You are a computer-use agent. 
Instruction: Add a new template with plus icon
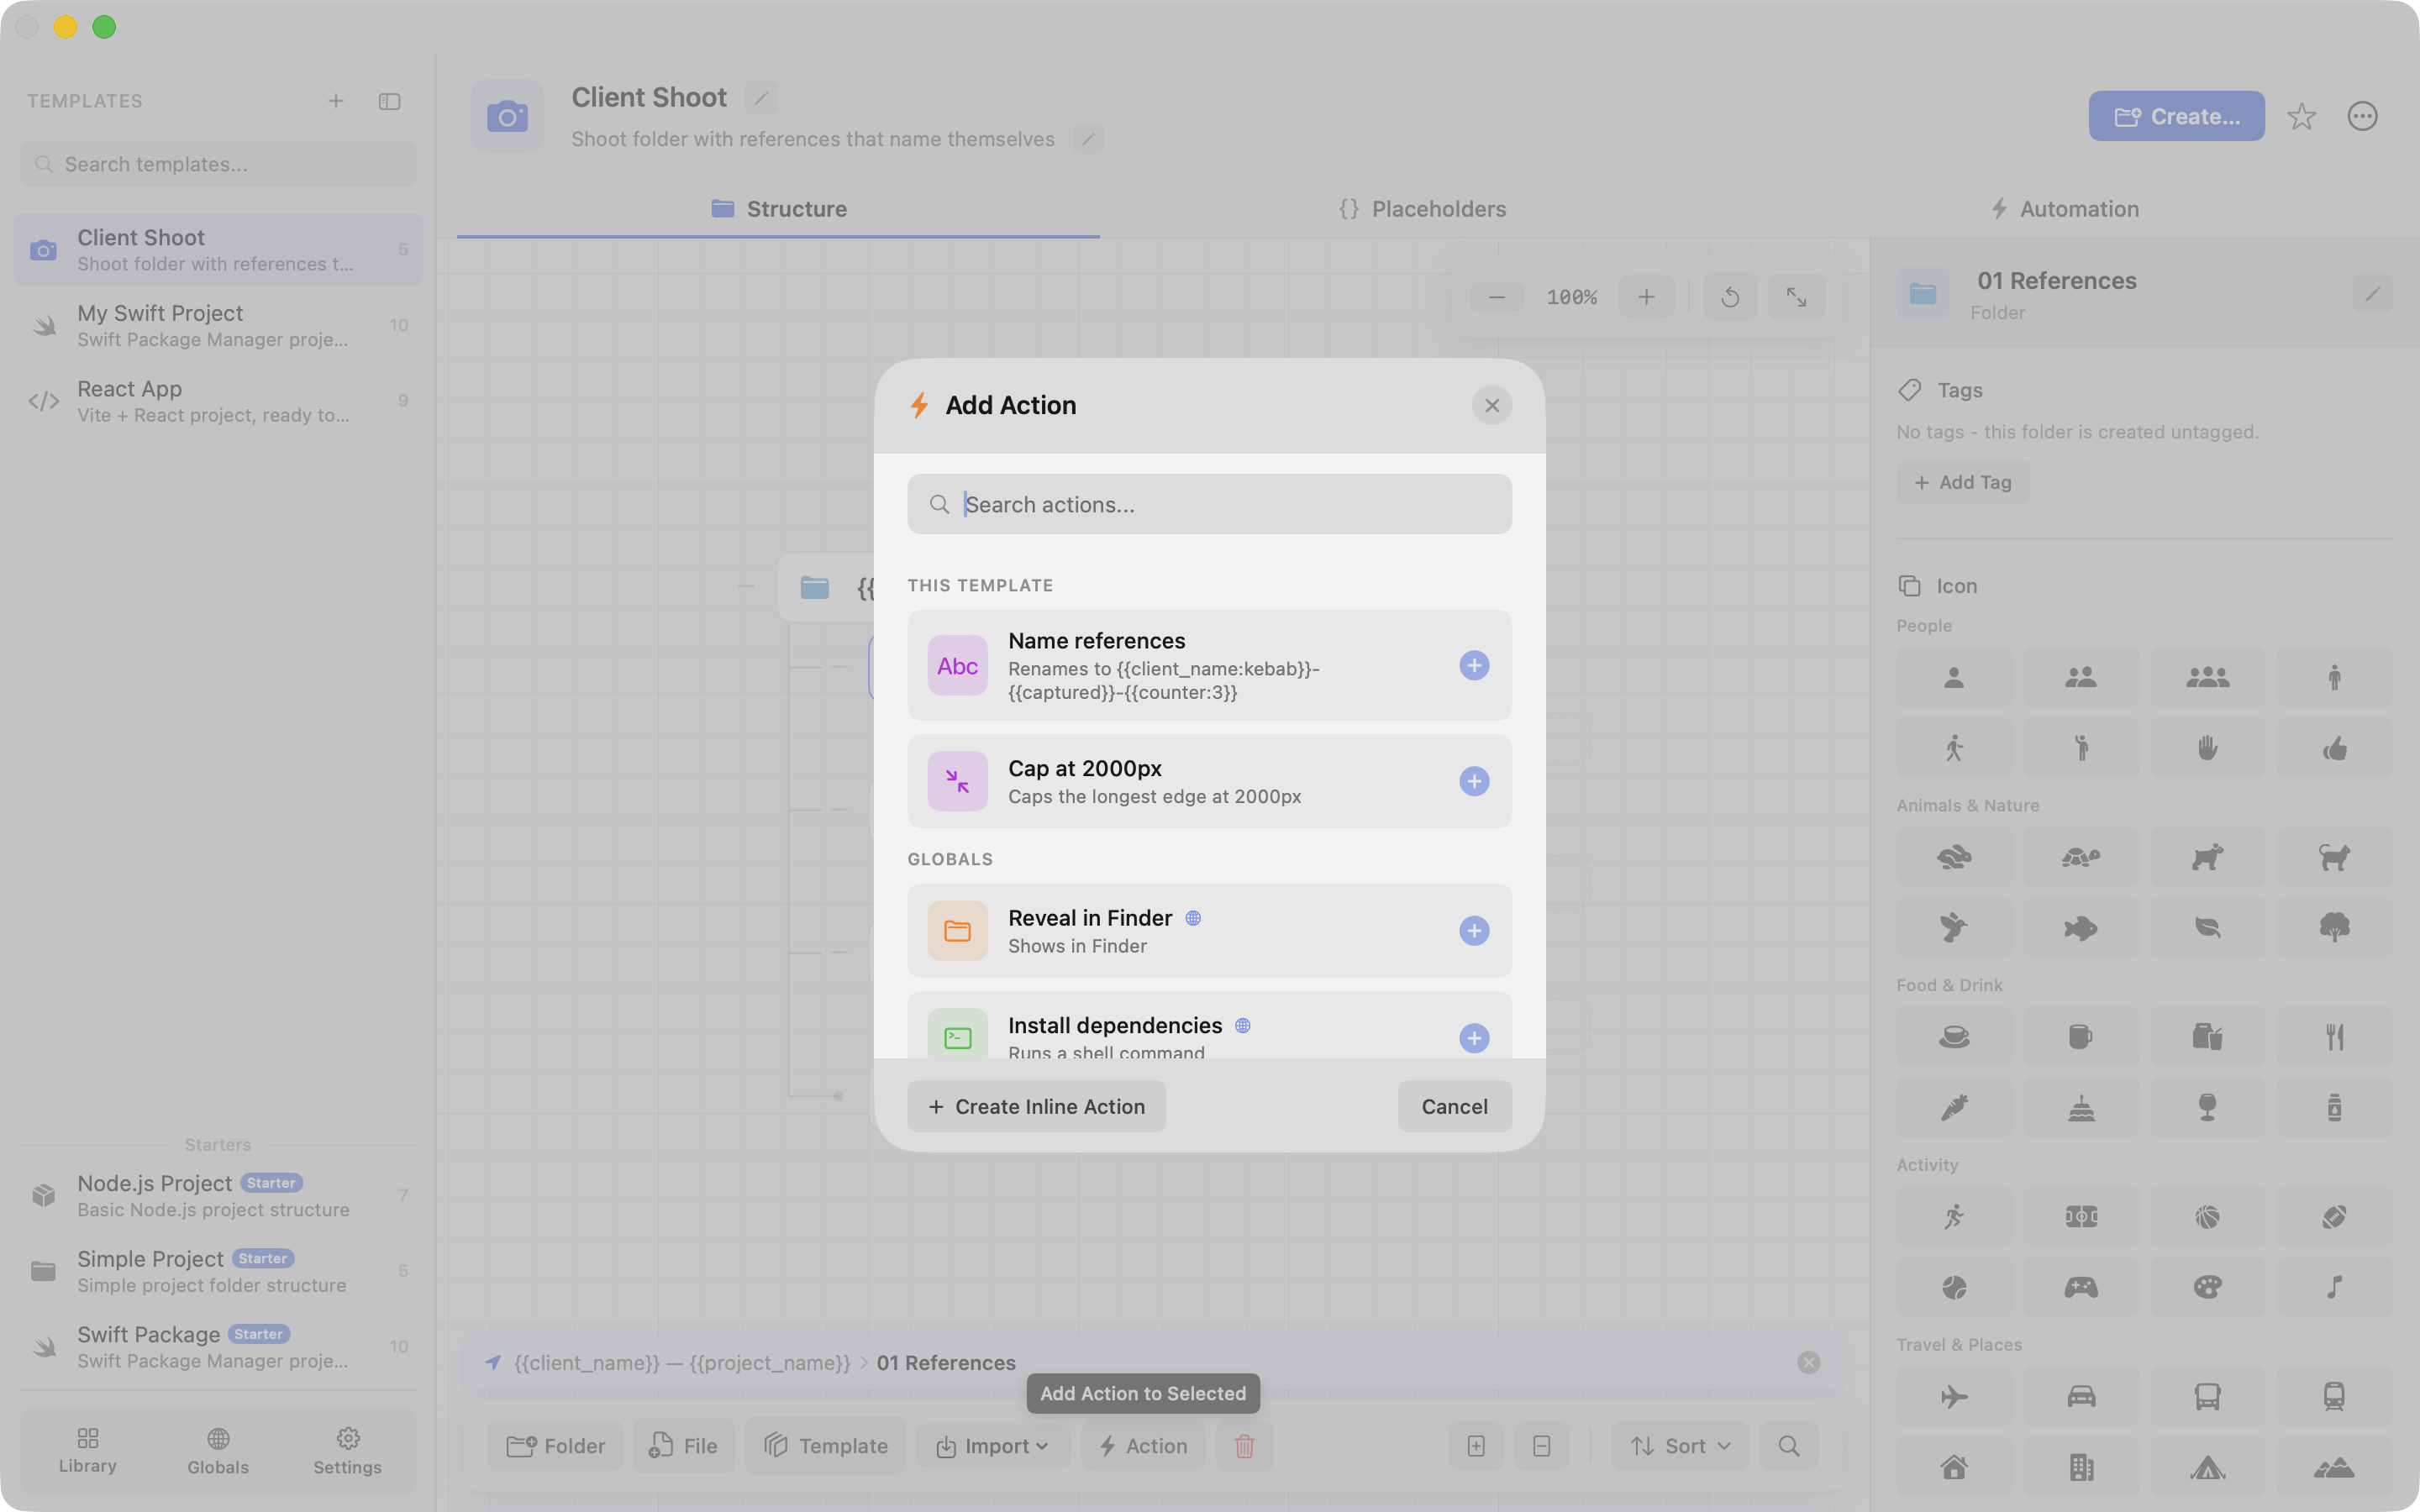(336, 101)
